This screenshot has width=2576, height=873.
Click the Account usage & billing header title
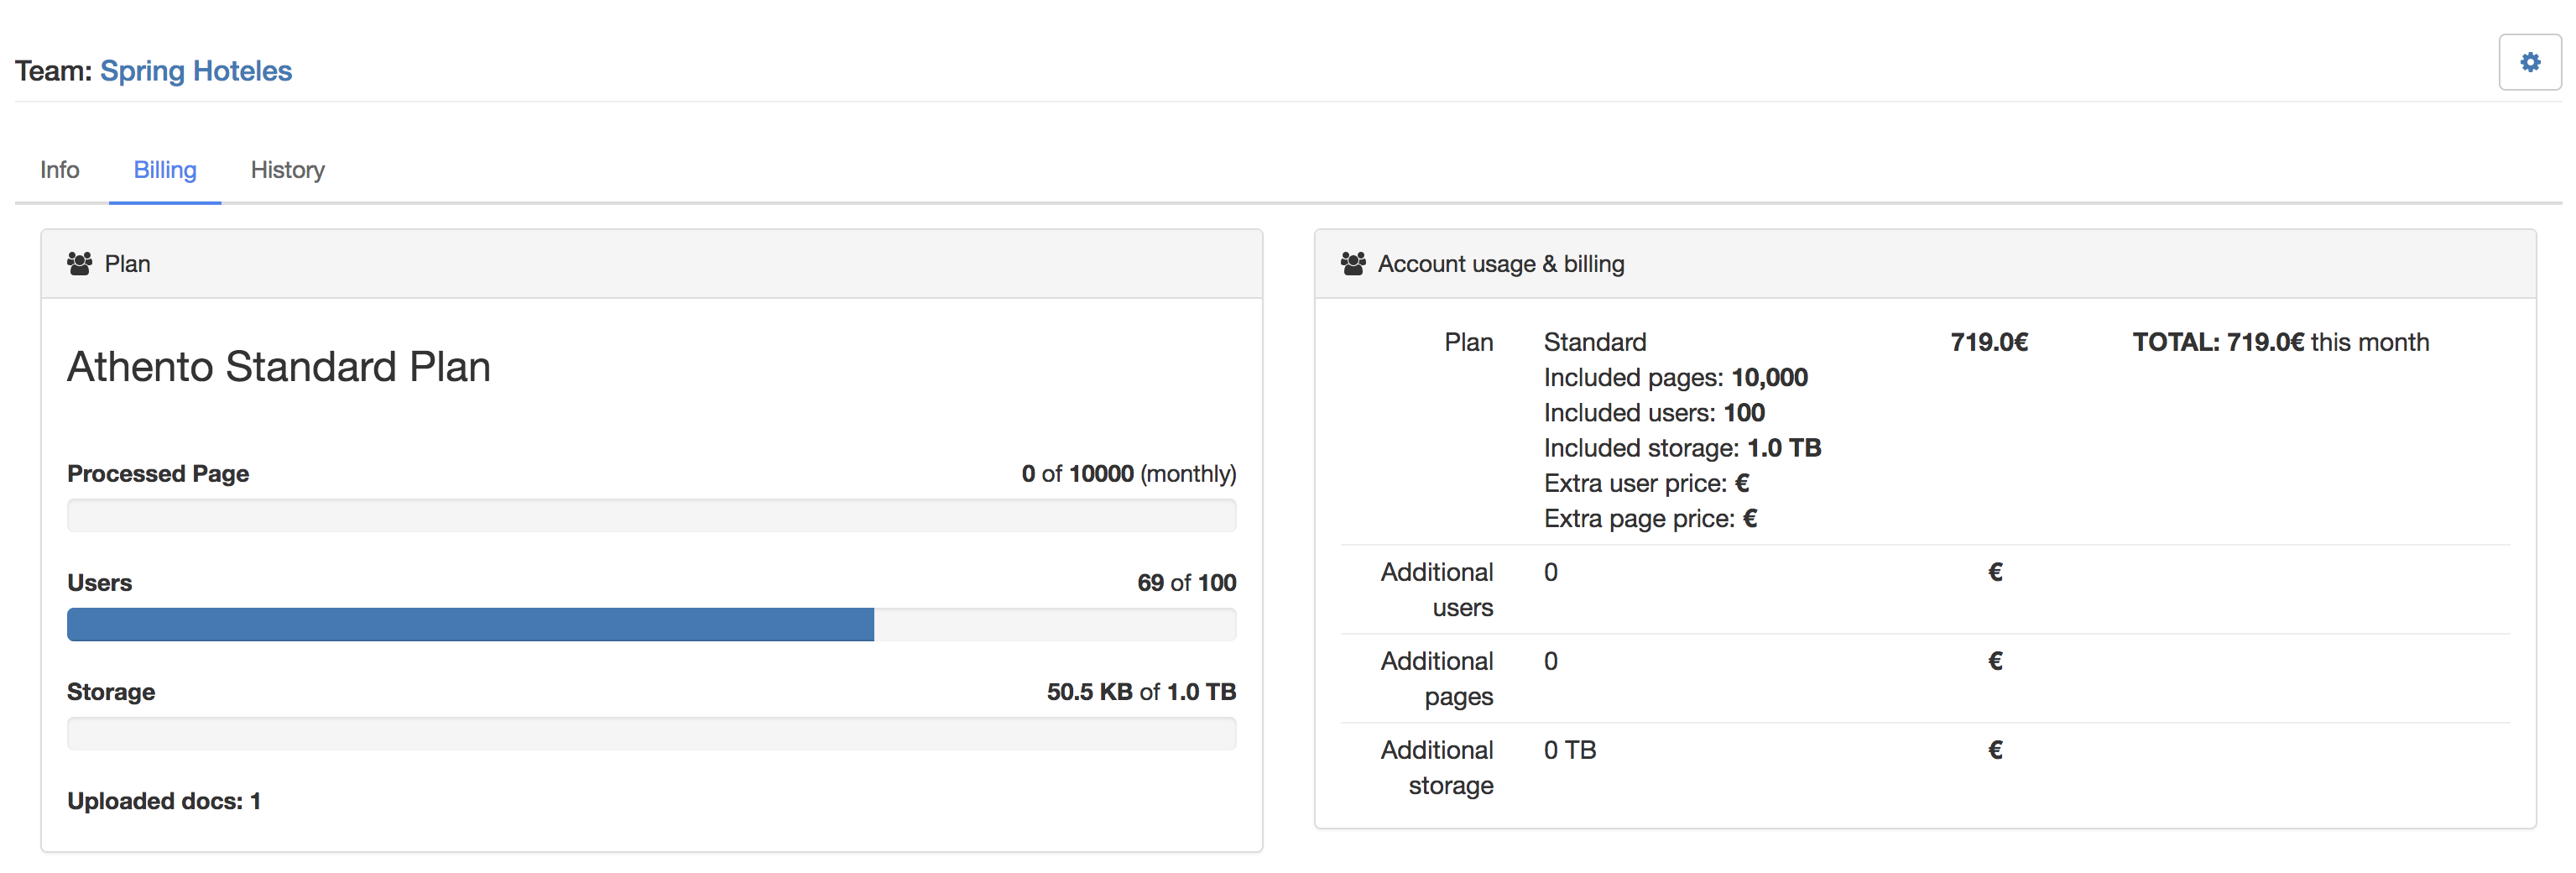1501,264
